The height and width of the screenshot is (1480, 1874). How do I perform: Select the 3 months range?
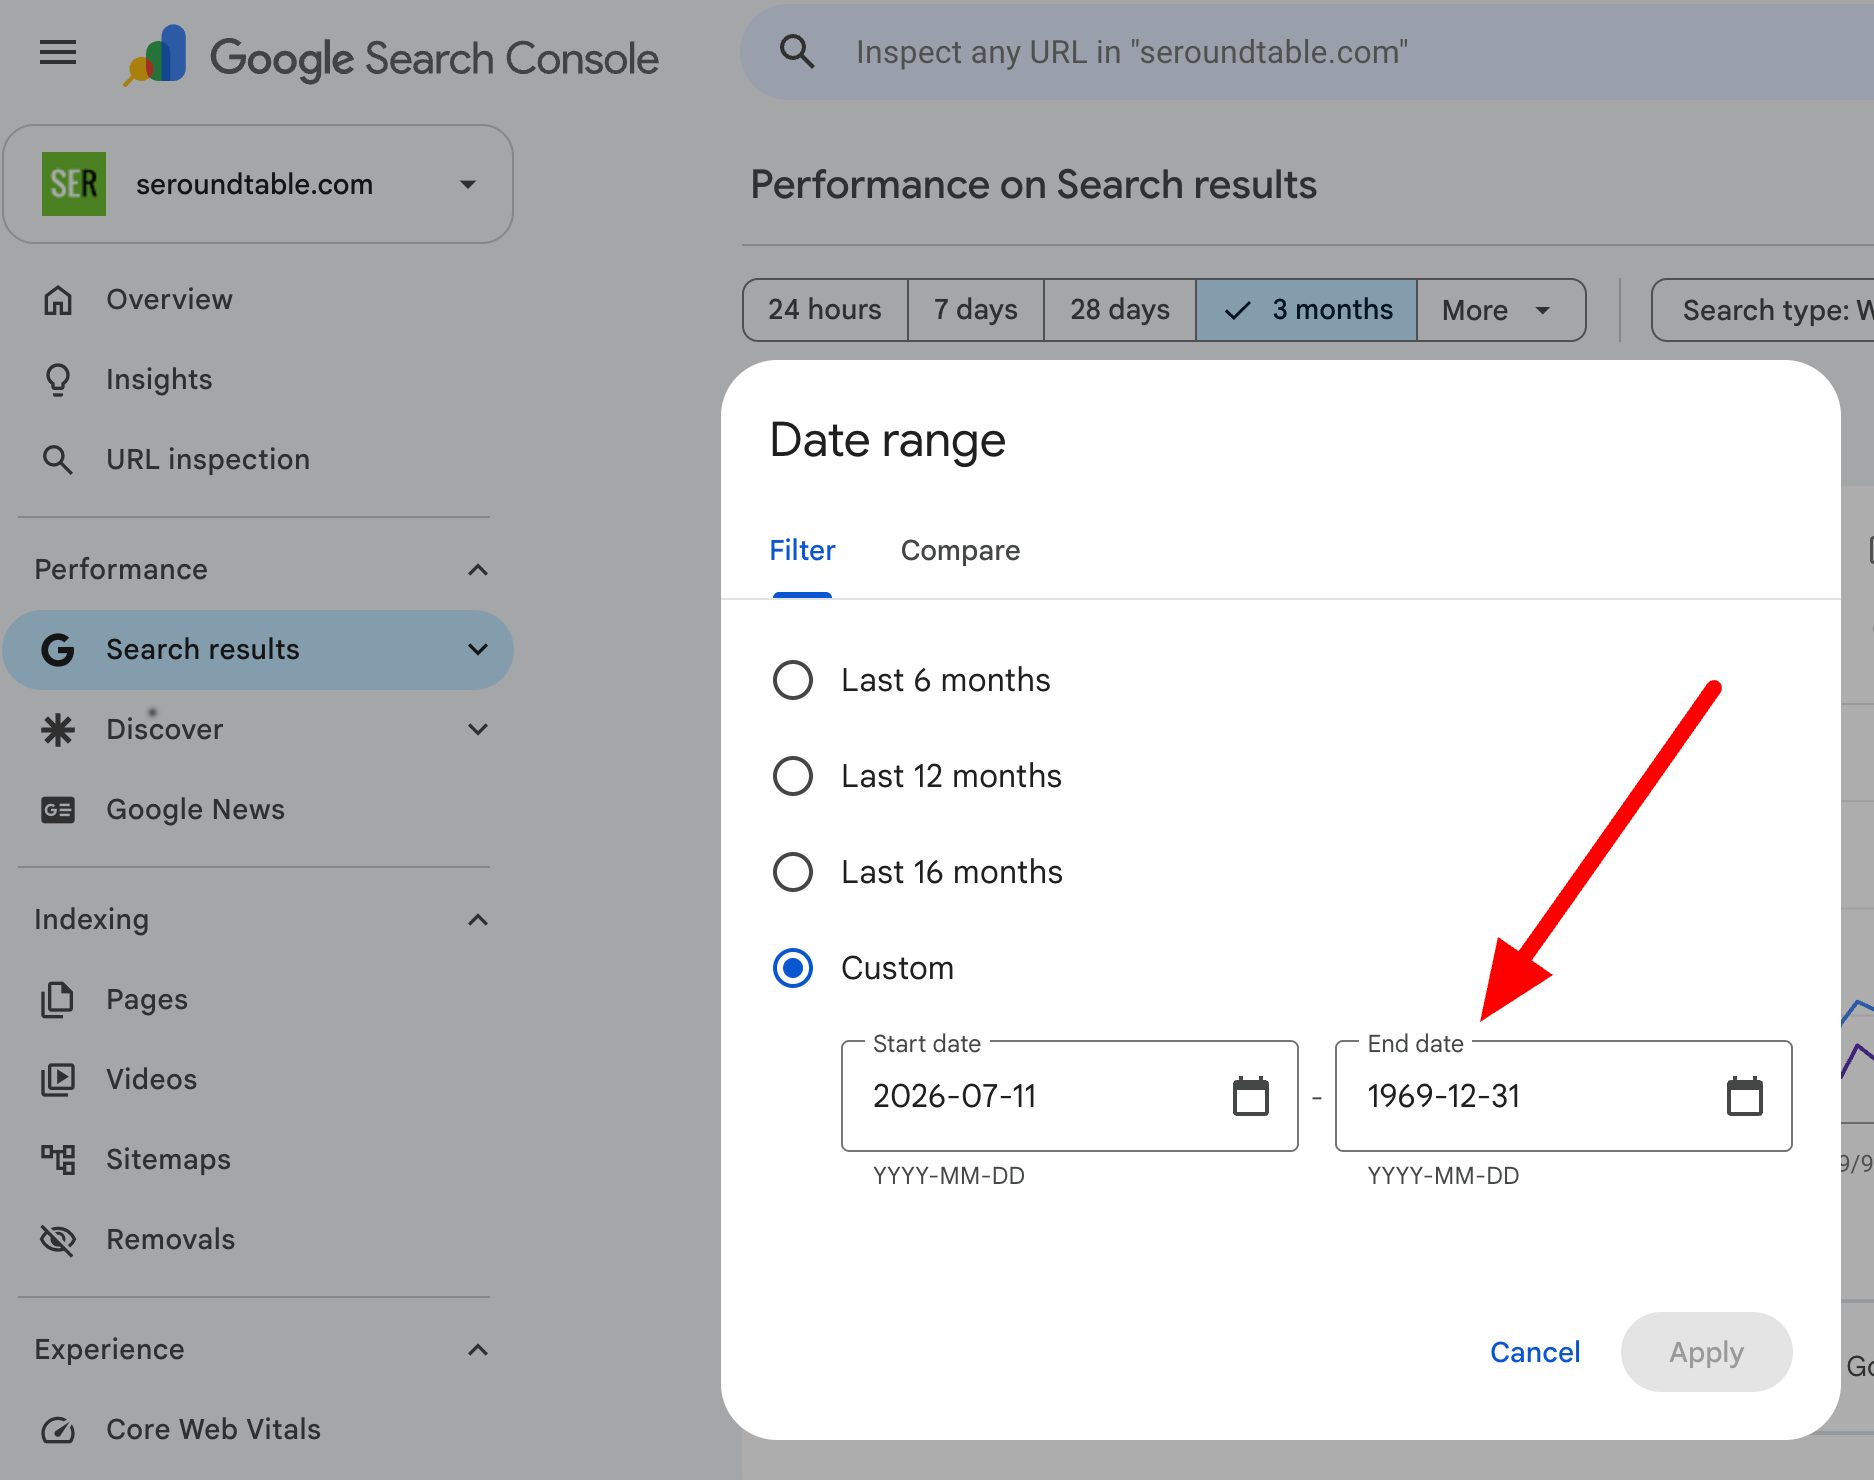[x=1307, y=310]
